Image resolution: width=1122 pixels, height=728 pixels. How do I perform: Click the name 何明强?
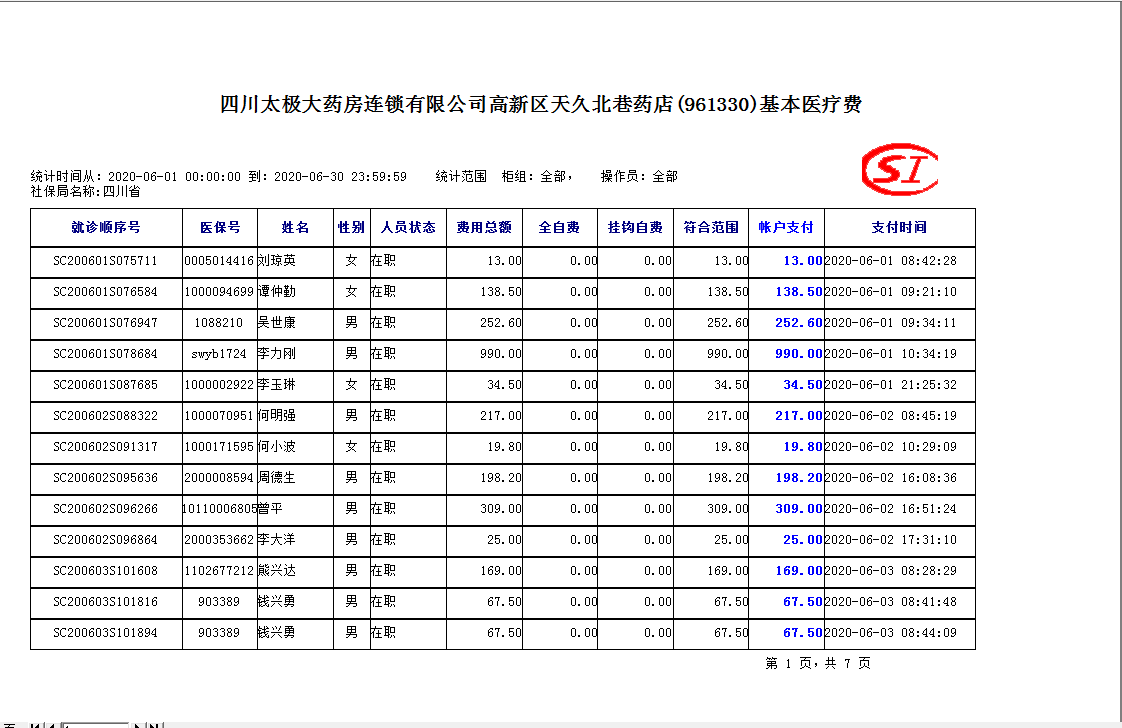pyautogui.click(x=277, y=416)
